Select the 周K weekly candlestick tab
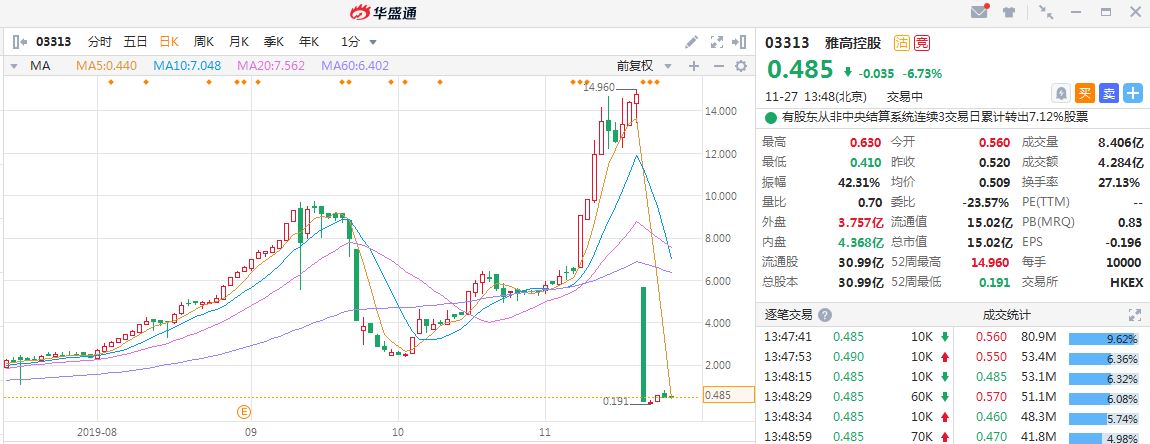 204,42
